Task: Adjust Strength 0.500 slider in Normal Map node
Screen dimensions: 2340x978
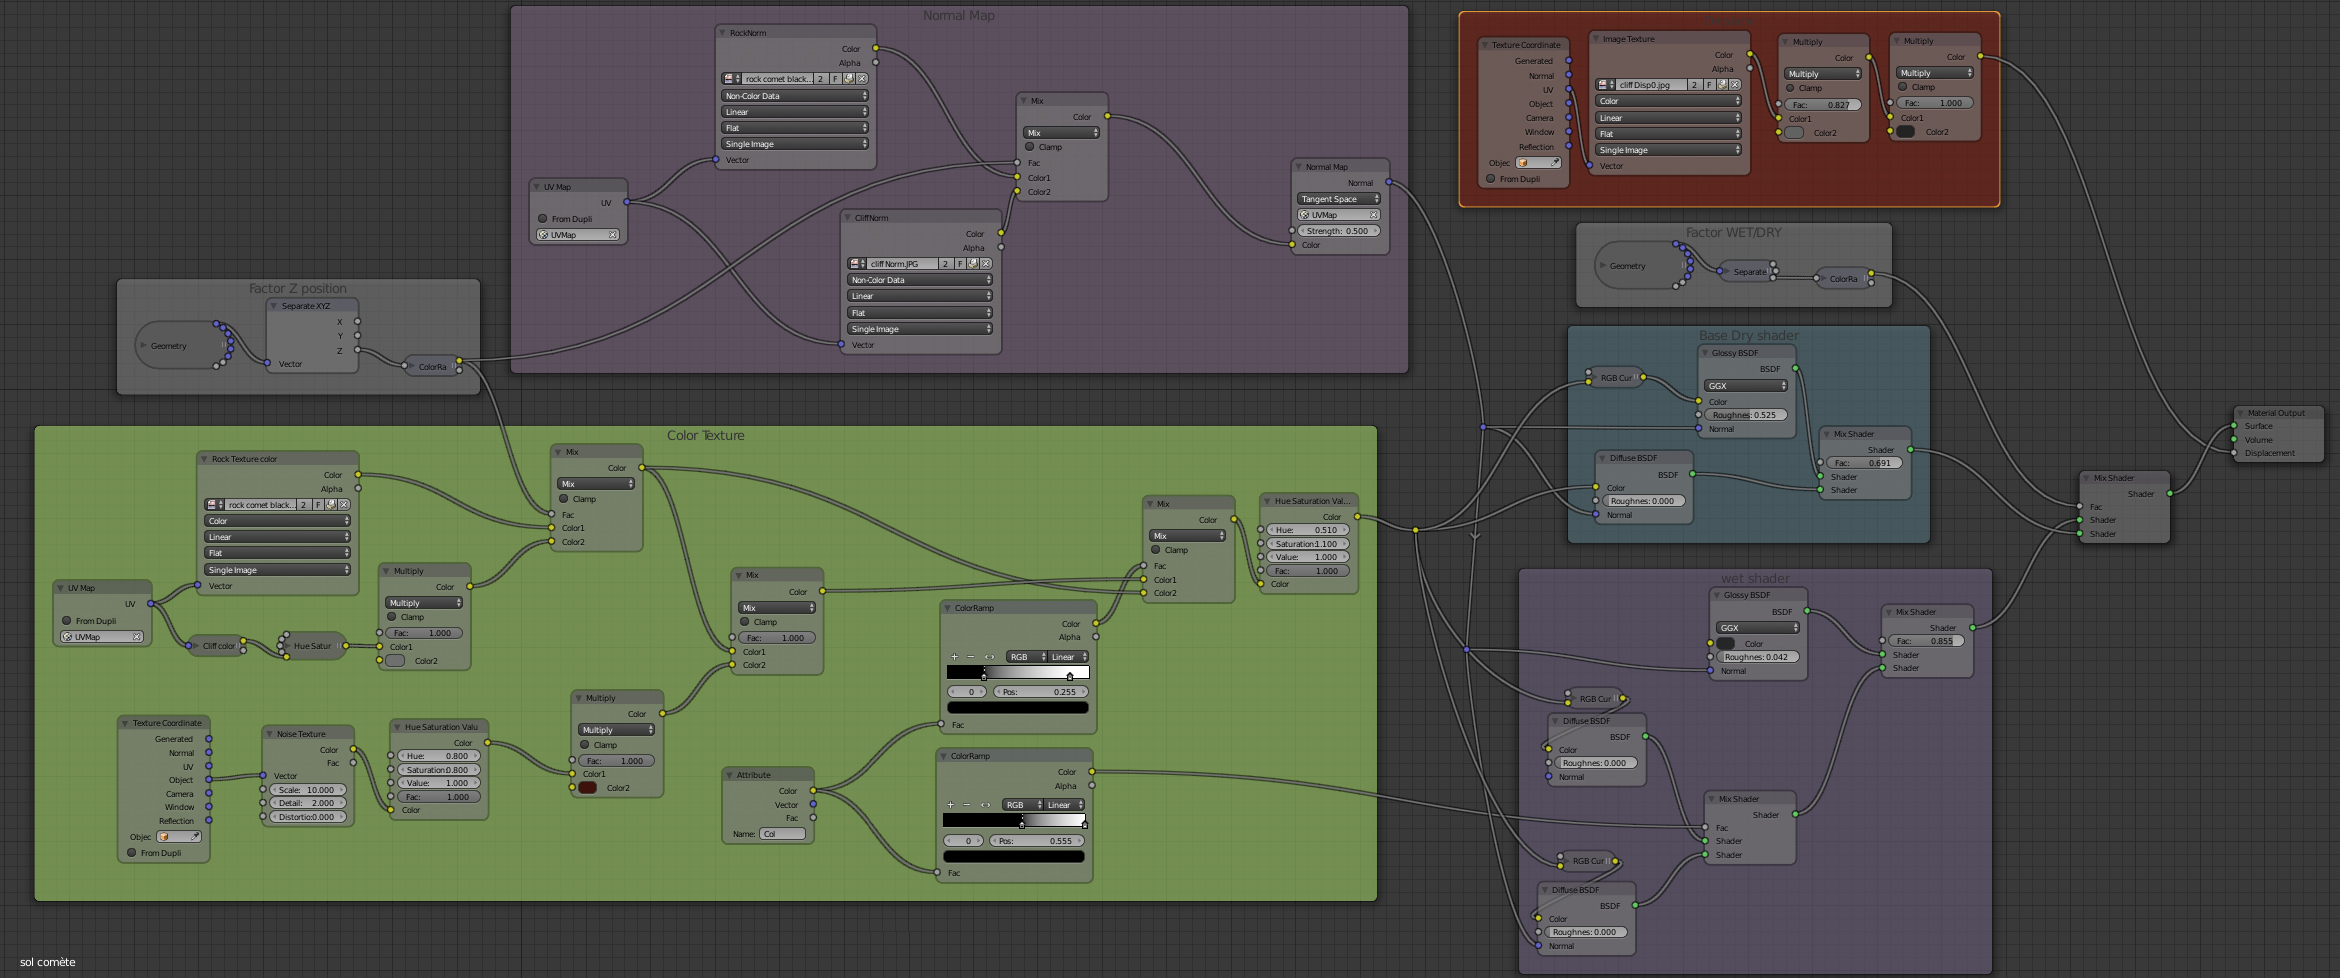Action: tap(1339, 231)
